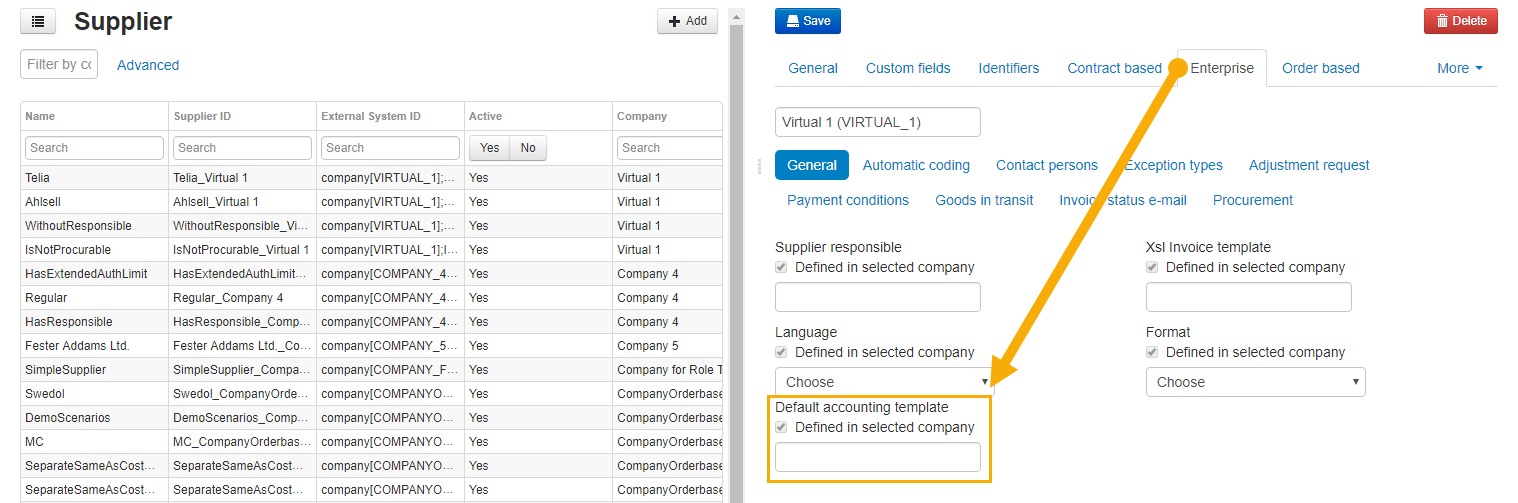Click the Company column search box
The height and width of the screenshot is (503, 1518).
(670, 148)
